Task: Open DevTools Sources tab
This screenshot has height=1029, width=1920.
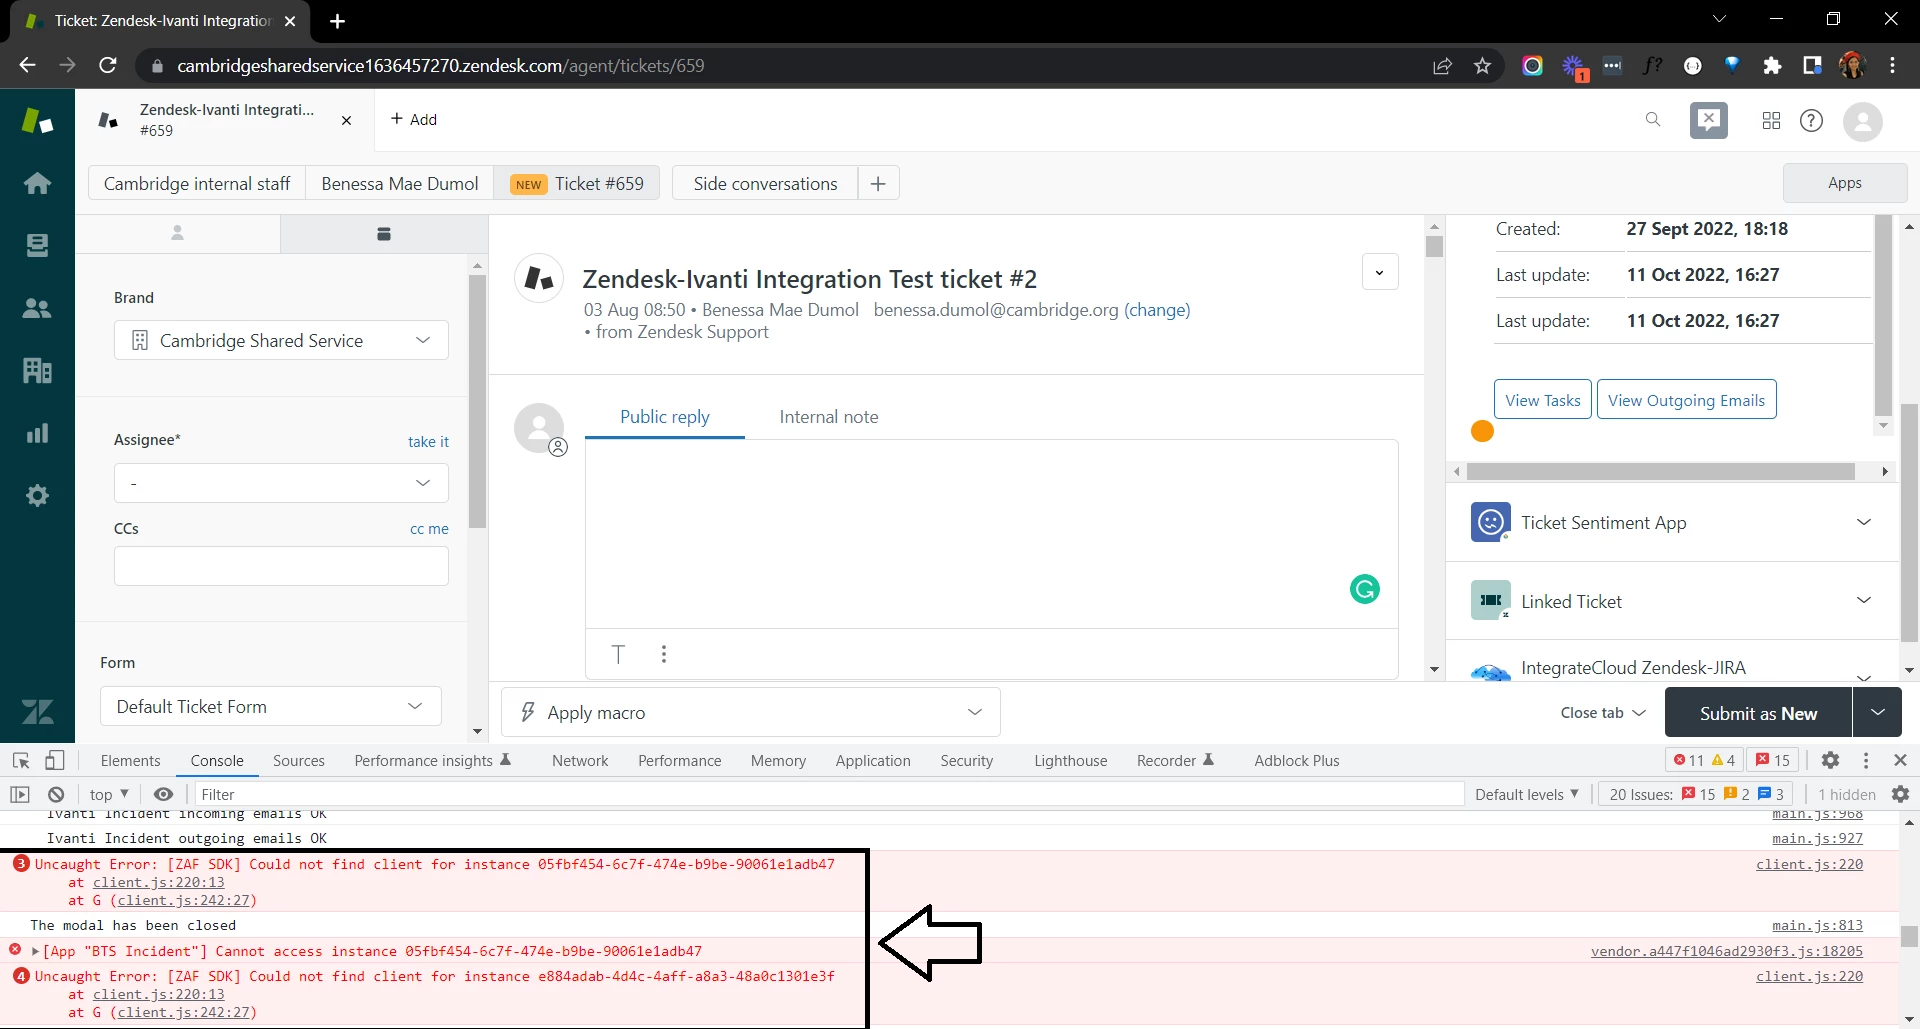Action: point(299,760)
